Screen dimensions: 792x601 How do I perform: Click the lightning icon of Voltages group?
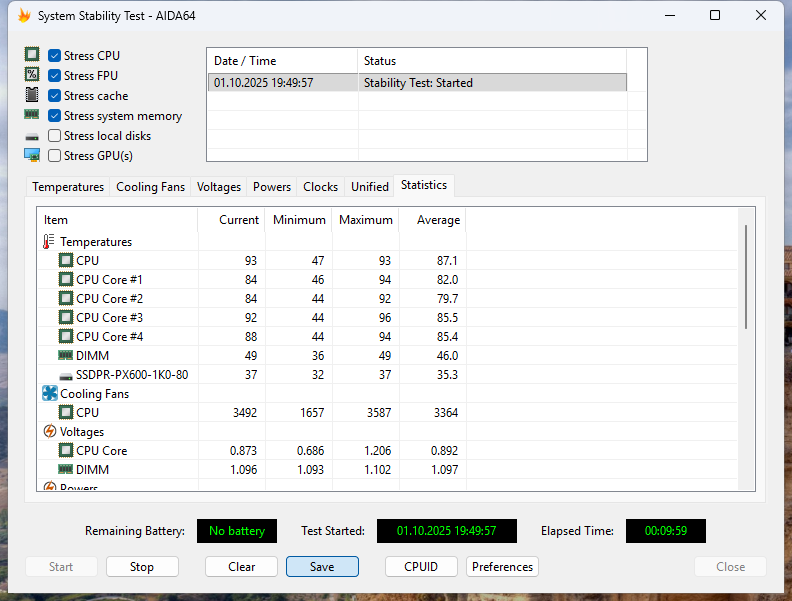50,431
